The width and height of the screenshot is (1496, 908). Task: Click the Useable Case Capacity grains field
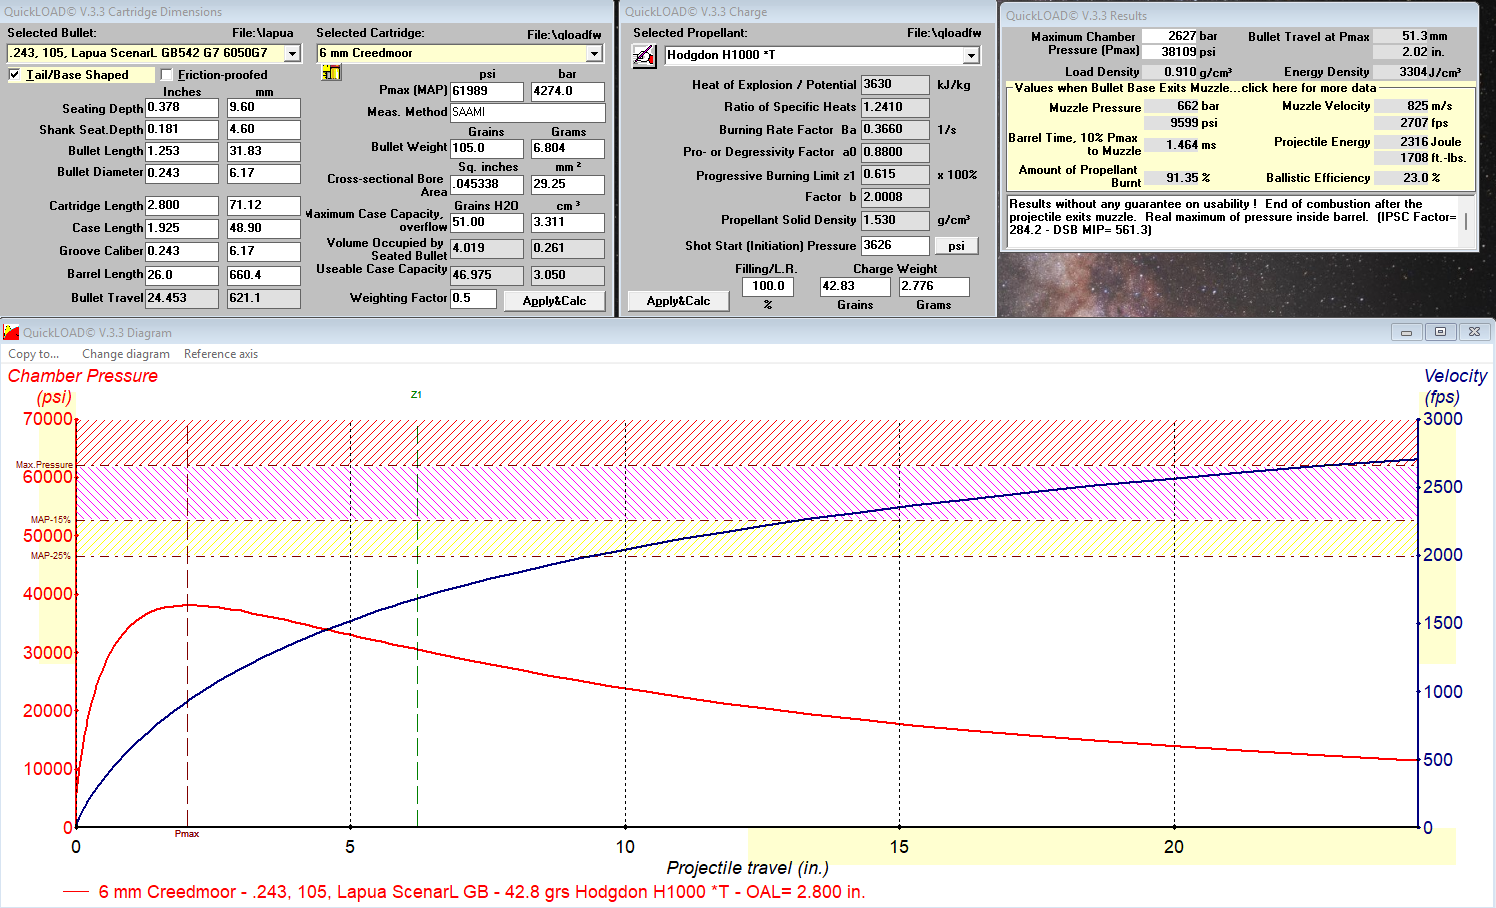487,275
